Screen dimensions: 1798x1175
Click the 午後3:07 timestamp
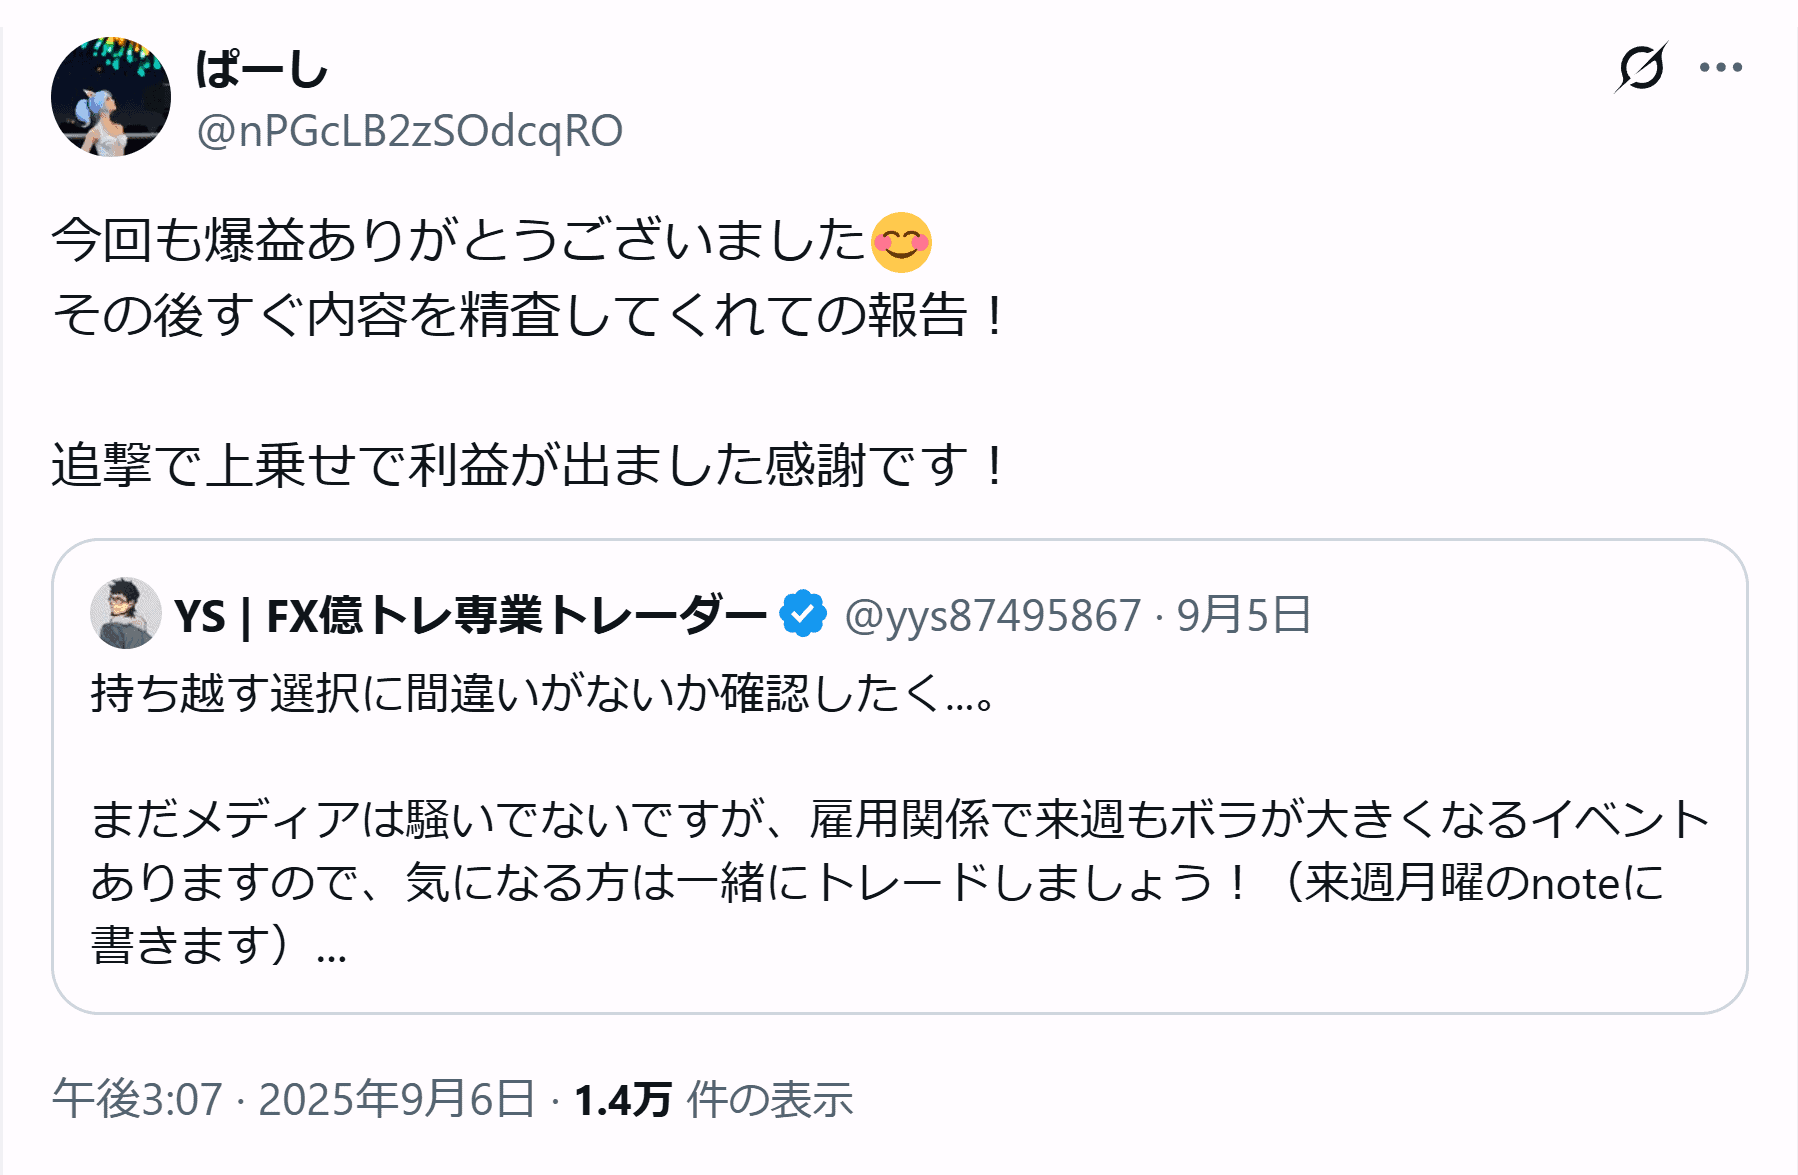(x=137, y=1099)
